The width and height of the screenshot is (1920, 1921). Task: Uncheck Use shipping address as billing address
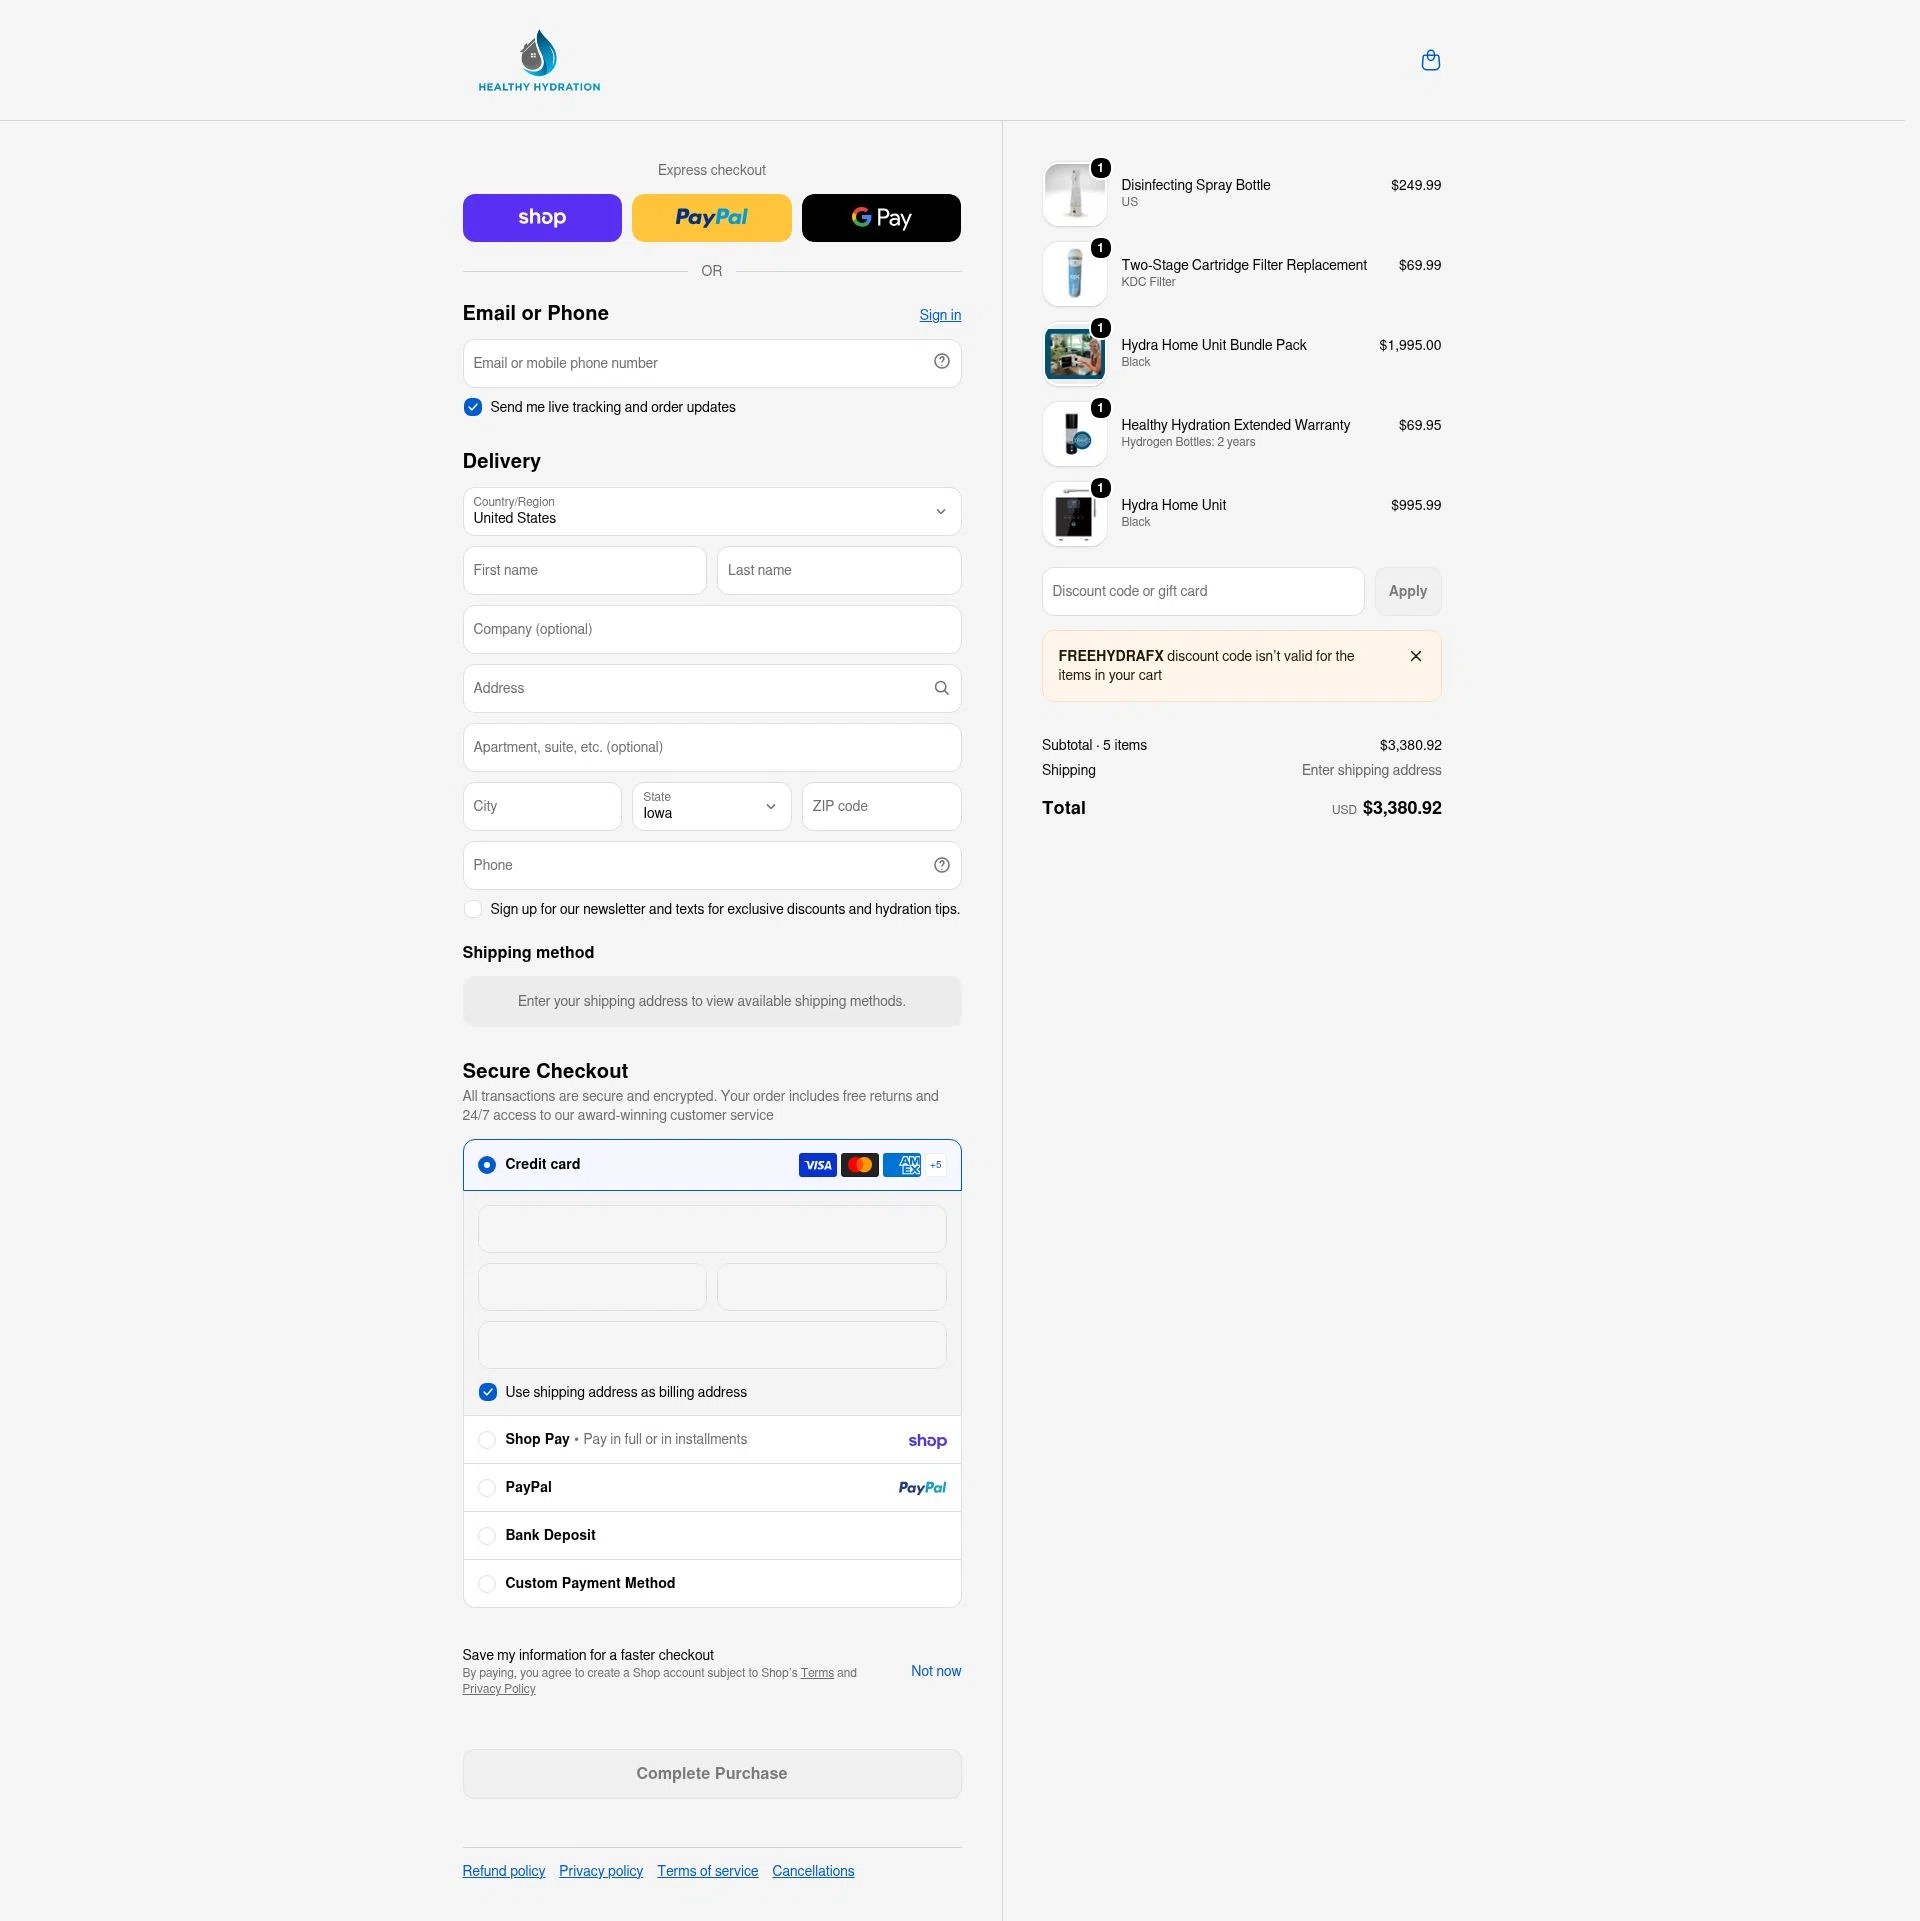pos(488,1393)
